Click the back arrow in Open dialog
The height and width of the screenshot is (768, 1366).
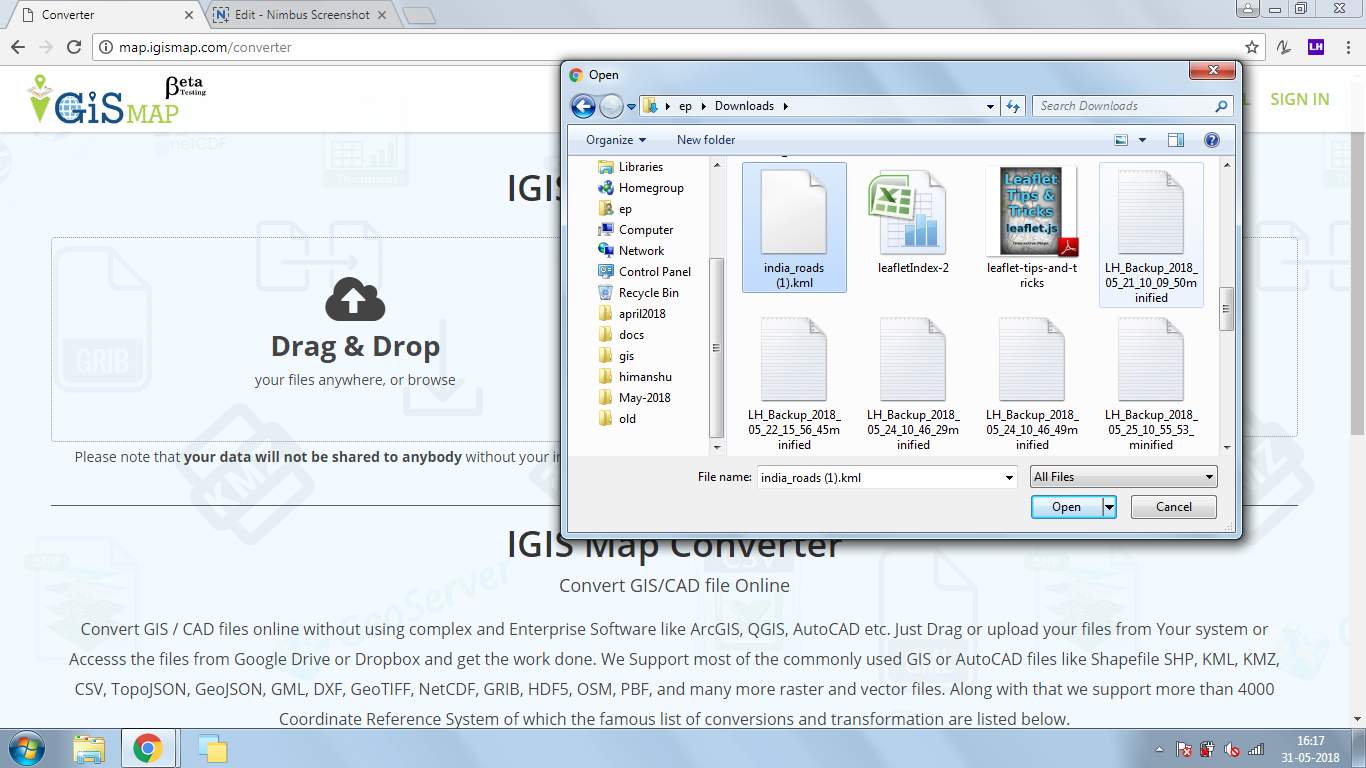tap(583, 106)
